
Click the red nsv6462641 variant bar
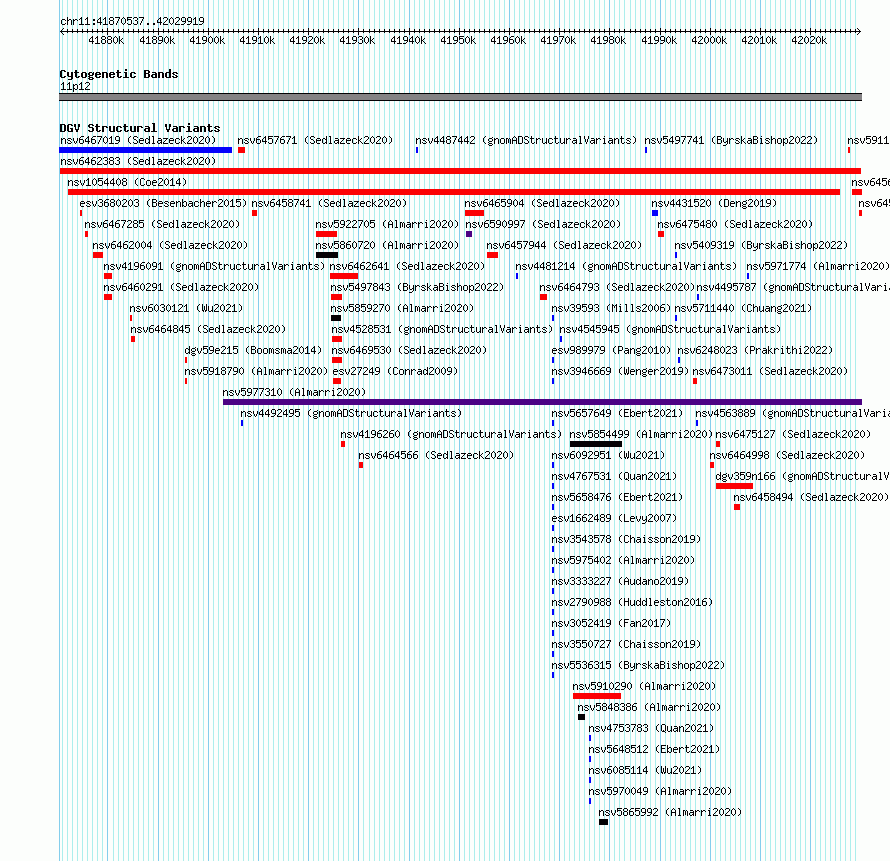coord(343,276)
